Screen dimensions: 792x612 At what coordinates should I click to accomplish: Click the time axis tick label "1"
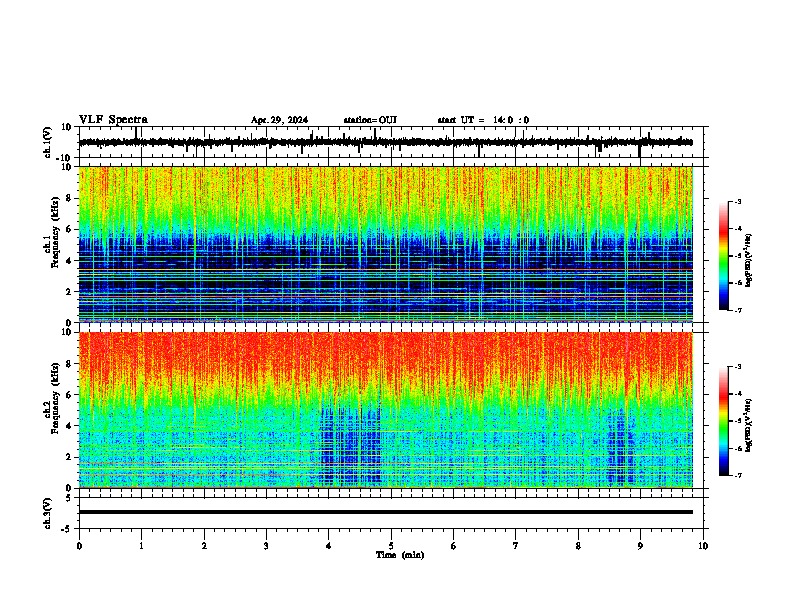[142, 546]
